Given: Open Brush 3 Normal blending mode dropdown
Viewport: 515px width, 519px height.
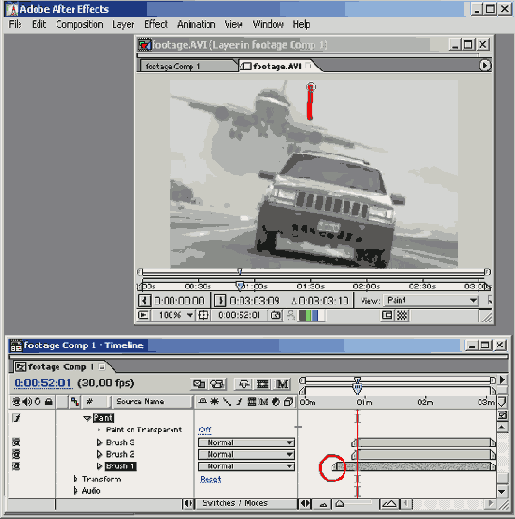Looking at the screenshot, I should point(246,442).
